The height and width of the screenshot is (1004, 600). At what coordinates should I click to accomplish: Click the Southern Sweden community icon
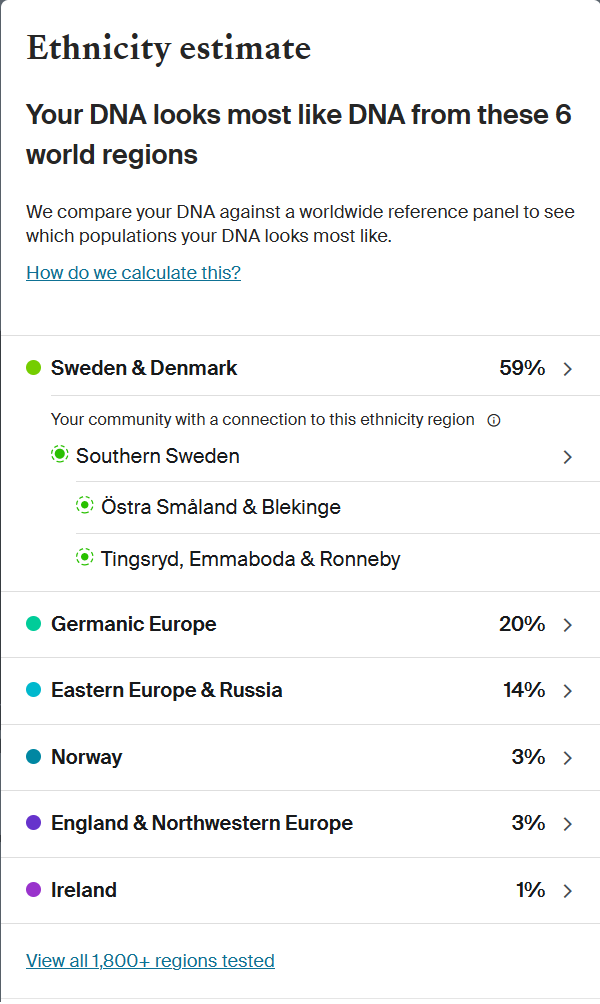60,455
